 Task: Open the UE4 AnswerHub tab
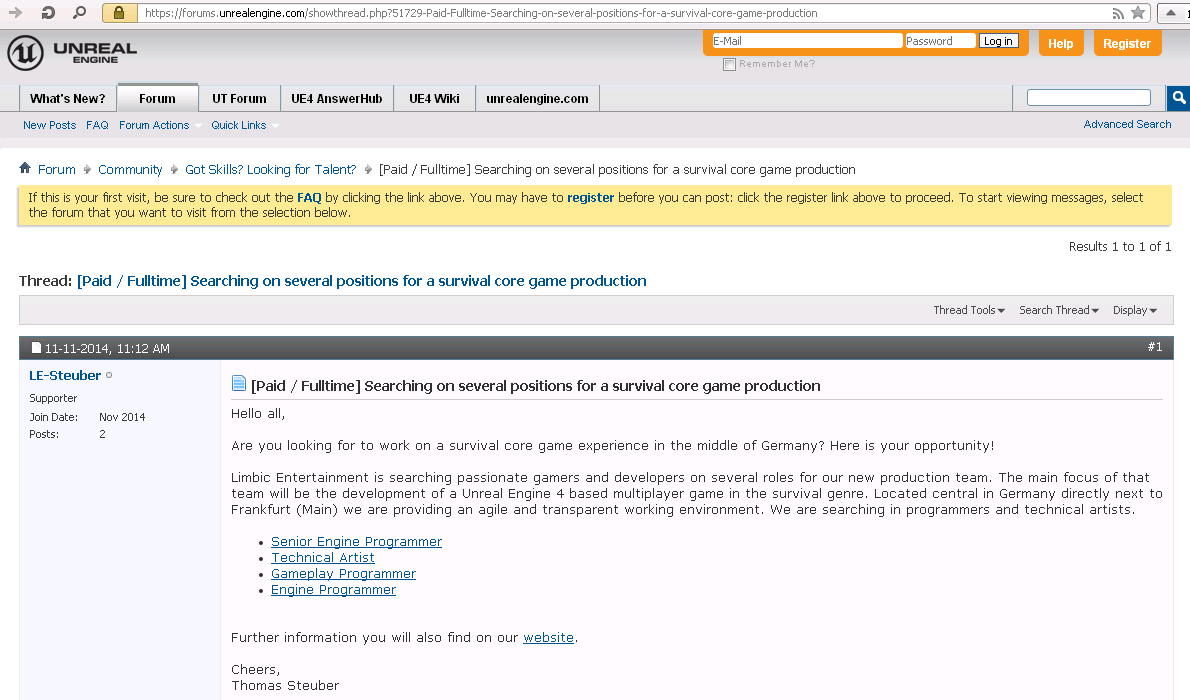337,99
